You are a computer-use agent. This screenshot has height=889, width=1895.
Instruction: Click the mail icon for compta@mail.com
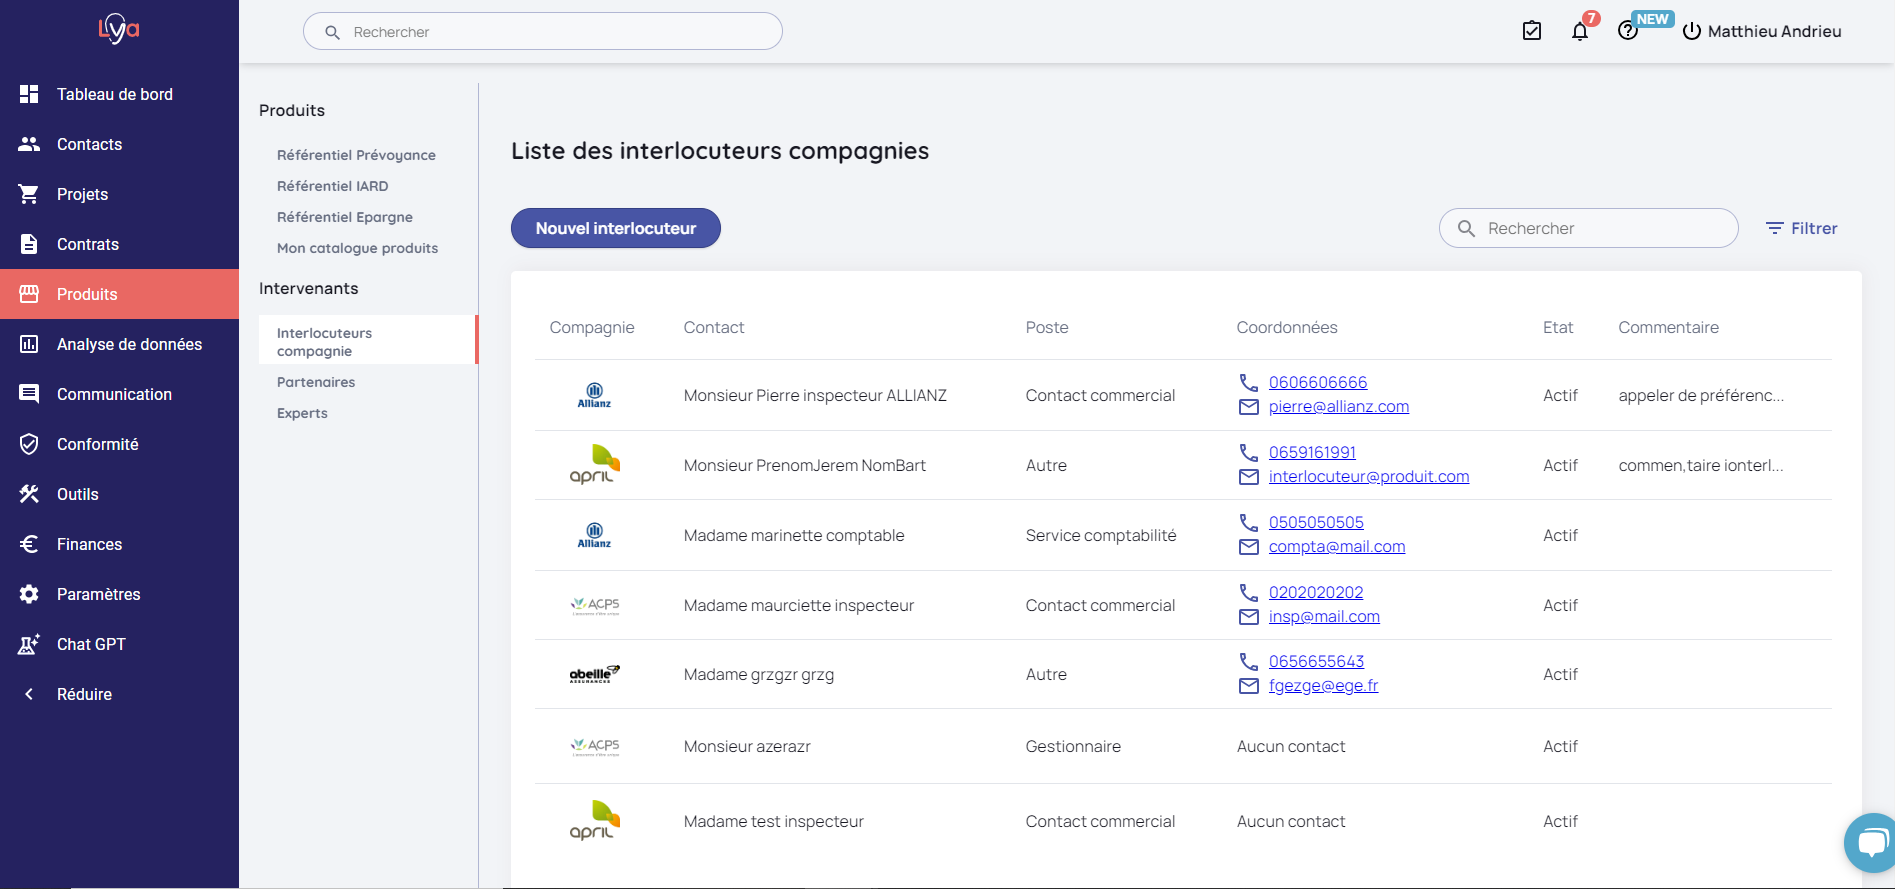pos(1248,547)
